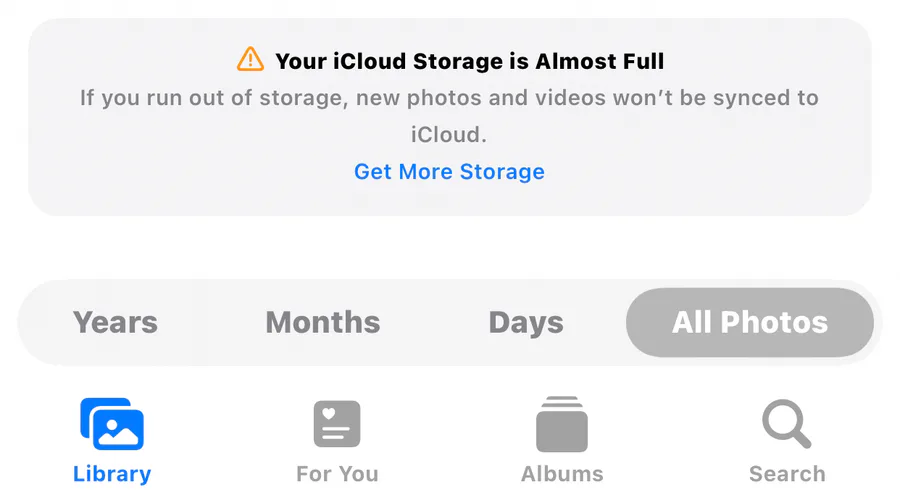
Task: Tap the blank area below storage banner
Action: point(449,248)
